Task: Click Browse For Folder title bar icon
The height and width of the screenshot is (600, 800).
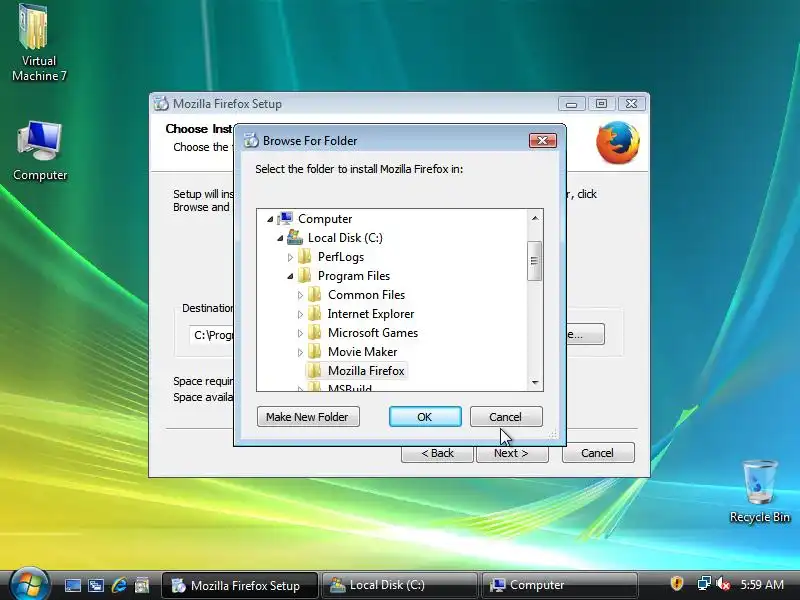Action: coord(251,140)
